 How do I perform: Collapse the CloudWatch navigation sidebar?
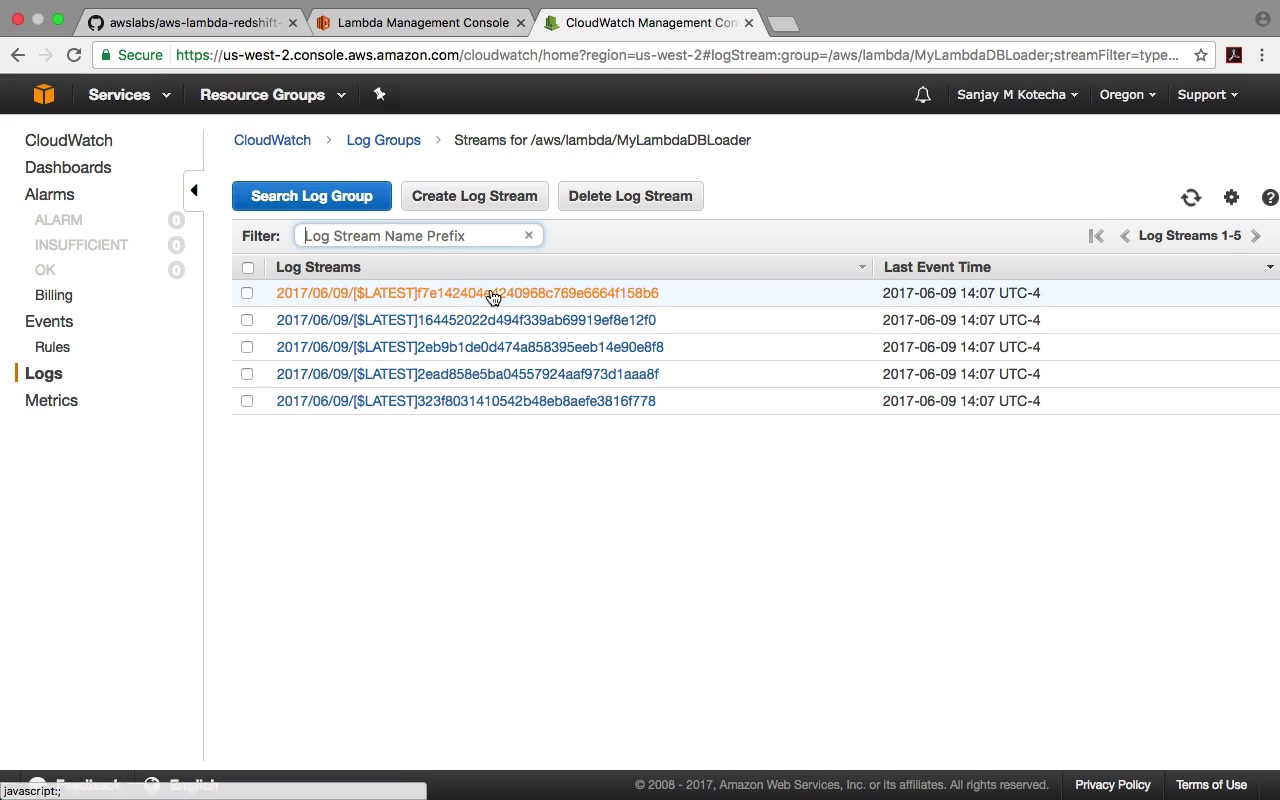coord(194,190)
